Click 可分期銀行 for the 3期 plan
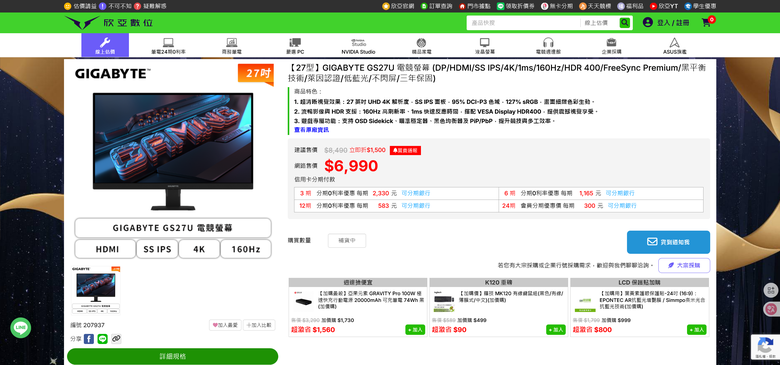780x365 pixels. coord(415,193)
